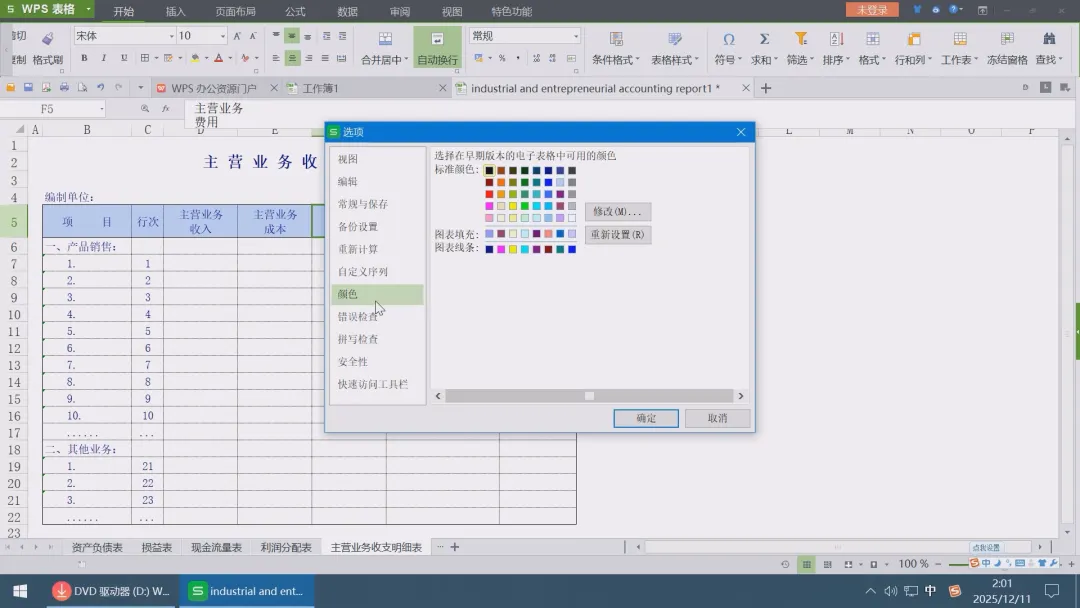Screen dimensions: 1080x608
Task: Open the Name Box dropdown arrow
Action: [x=102, y=109]
